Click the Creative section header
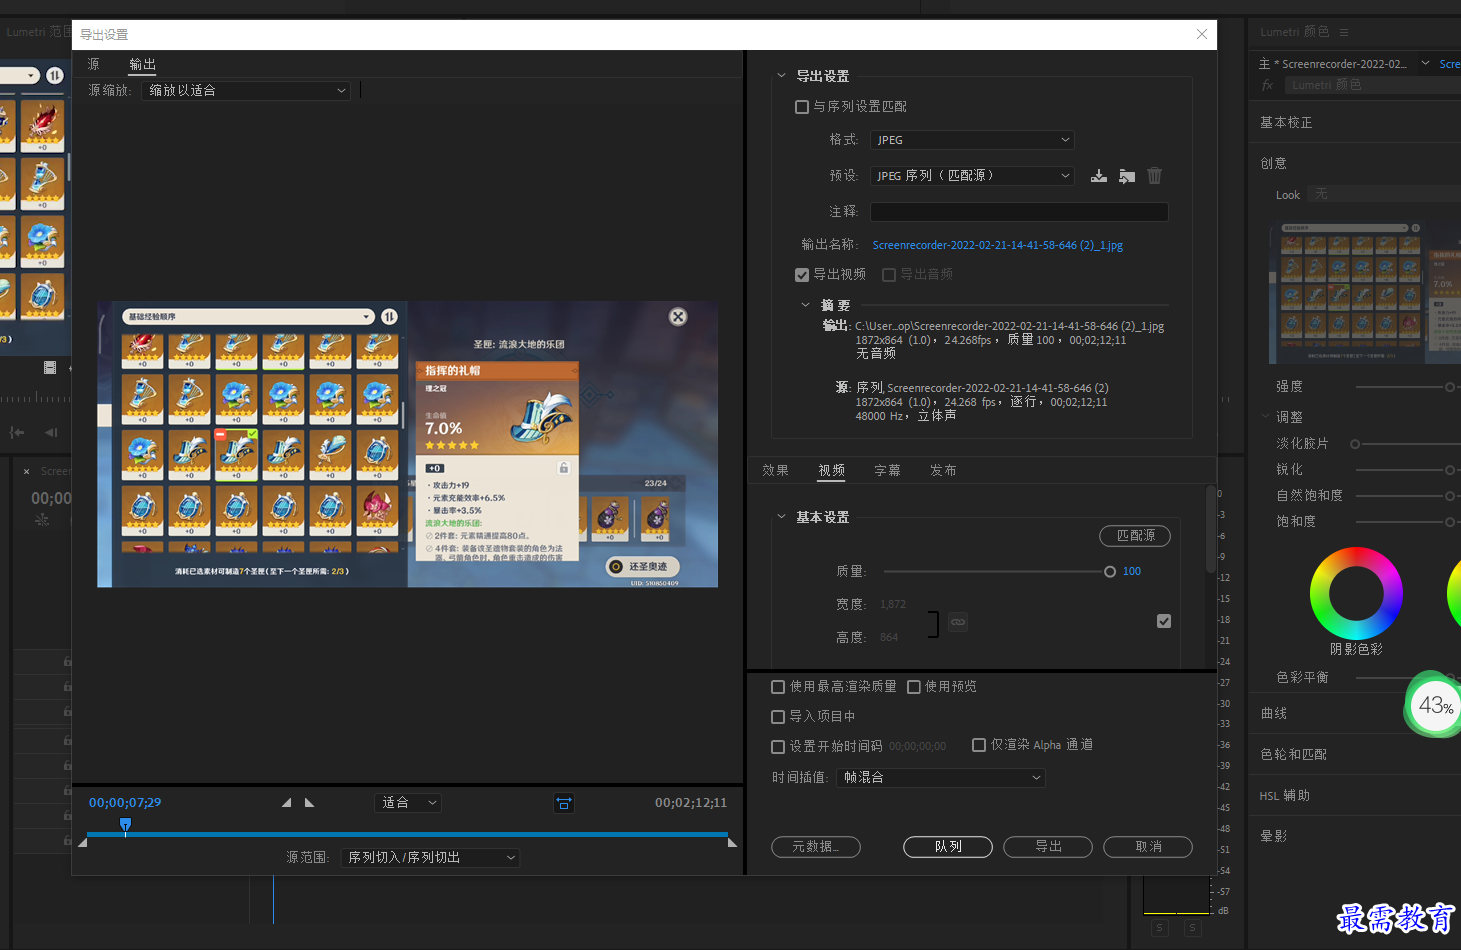 pos(1274,164)
